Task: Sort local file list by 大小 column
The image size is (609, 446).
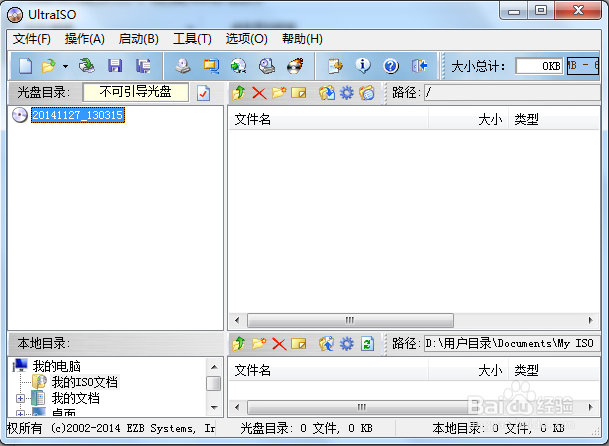Action: click(468, 370)
